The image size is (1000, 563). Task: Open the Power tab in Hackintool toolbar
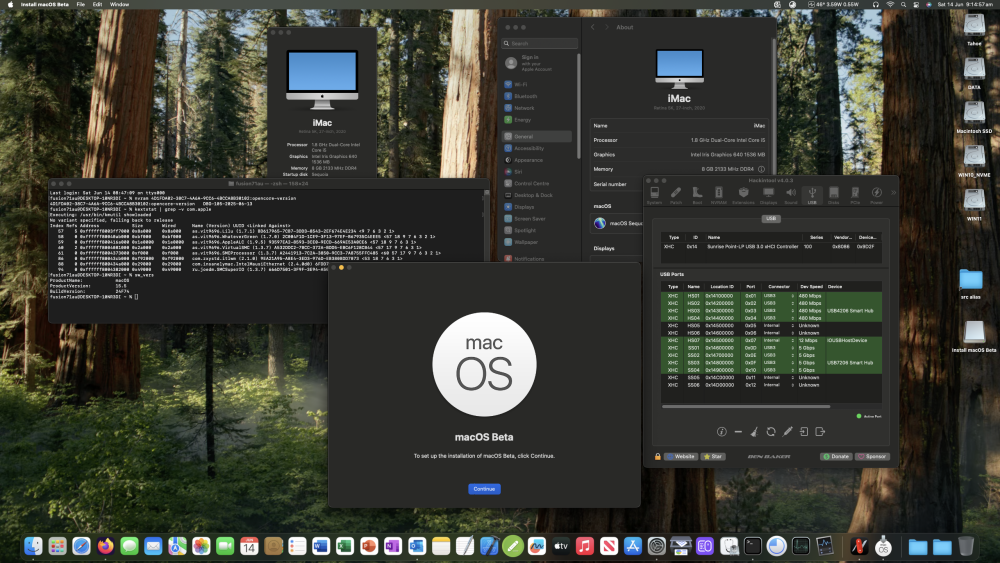[x=877, y=195]
